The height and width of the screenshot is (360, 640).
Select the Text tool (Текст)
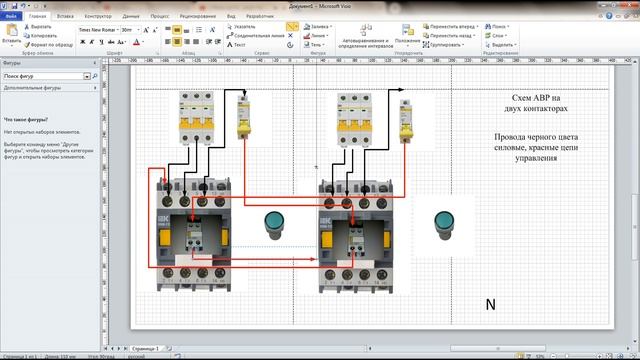click(x=236, y=44)
